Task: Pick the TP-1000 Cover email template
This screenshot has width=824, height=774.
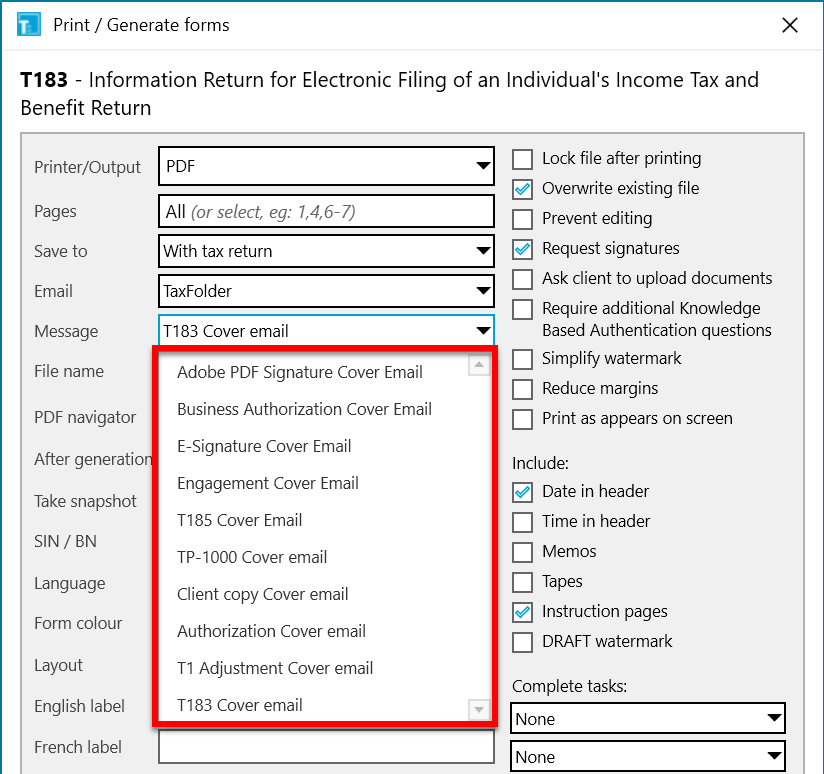Action: [252, 557]
